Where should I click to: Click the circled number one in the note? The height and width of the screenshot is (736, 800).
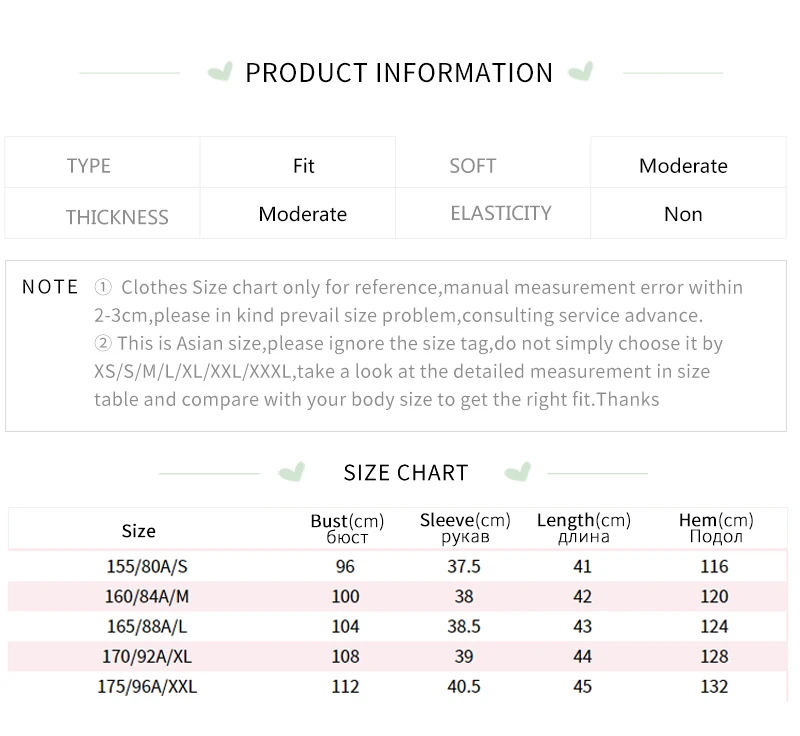click(x=103, y=288)
